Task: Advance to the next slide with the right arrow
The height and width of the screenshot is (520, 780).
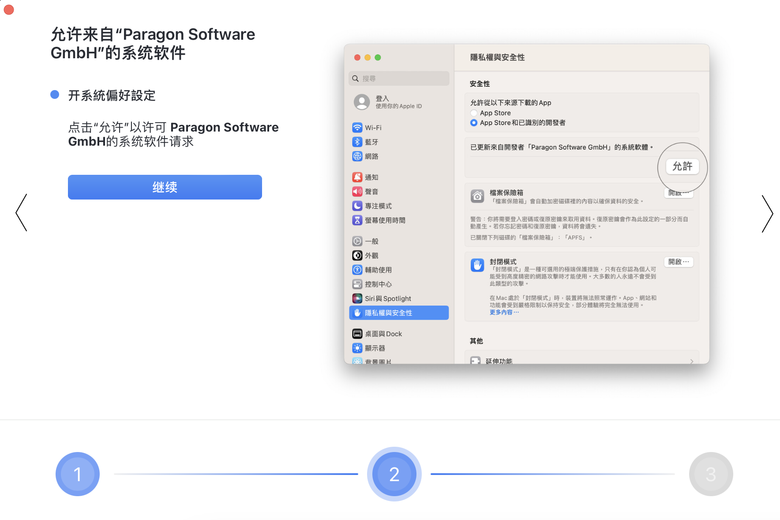Action: tap(767, 213)
